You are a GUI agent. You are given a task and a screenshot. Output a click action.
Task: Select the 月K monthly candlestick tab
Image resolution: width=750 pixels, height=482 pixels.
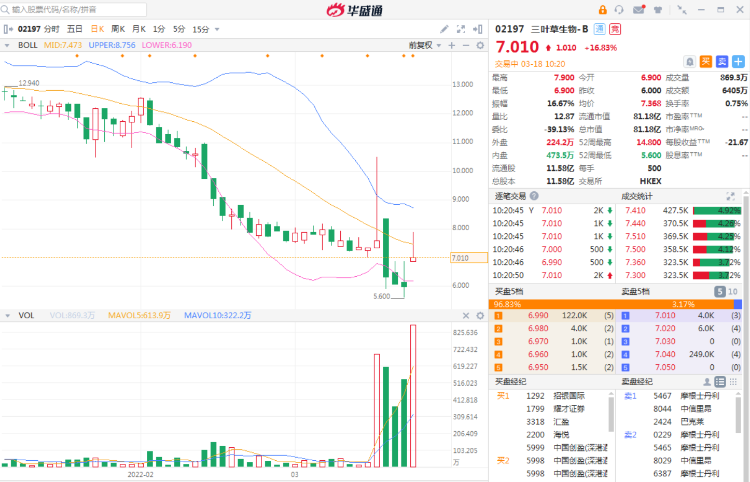point(139,29)
